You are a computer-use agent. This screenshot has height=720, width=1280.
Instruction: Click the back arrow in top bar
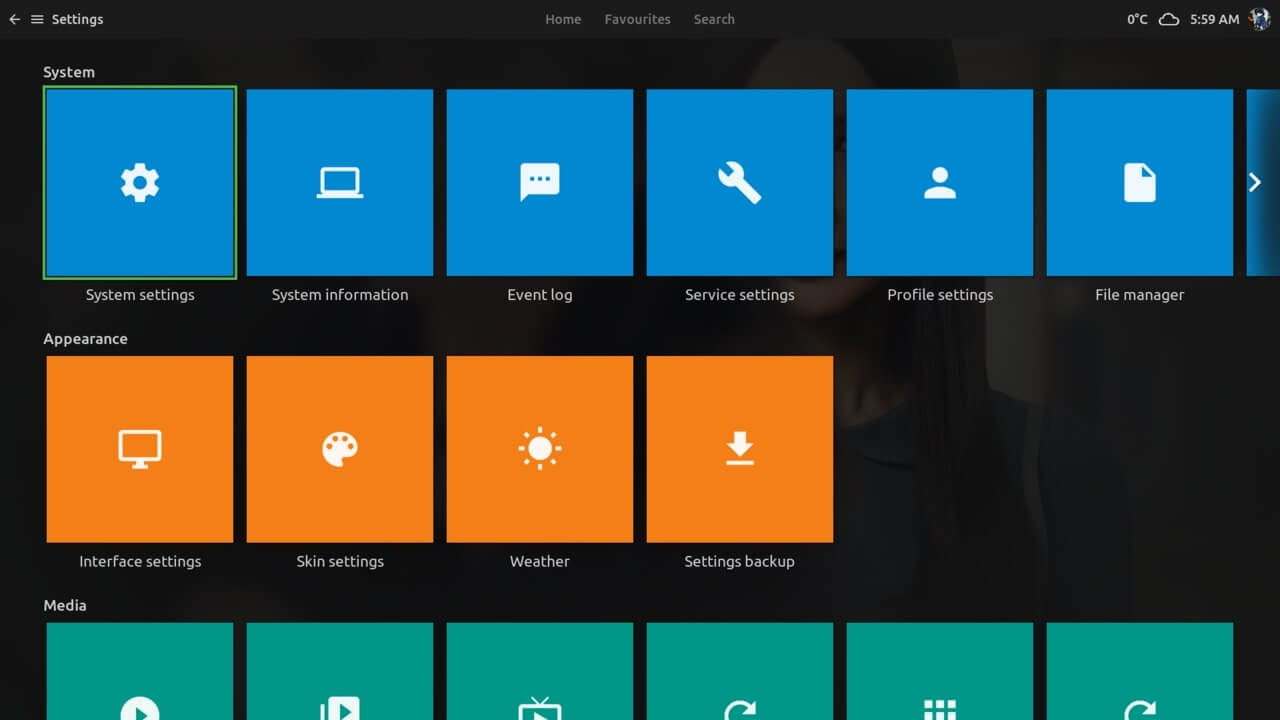point(14,19)
